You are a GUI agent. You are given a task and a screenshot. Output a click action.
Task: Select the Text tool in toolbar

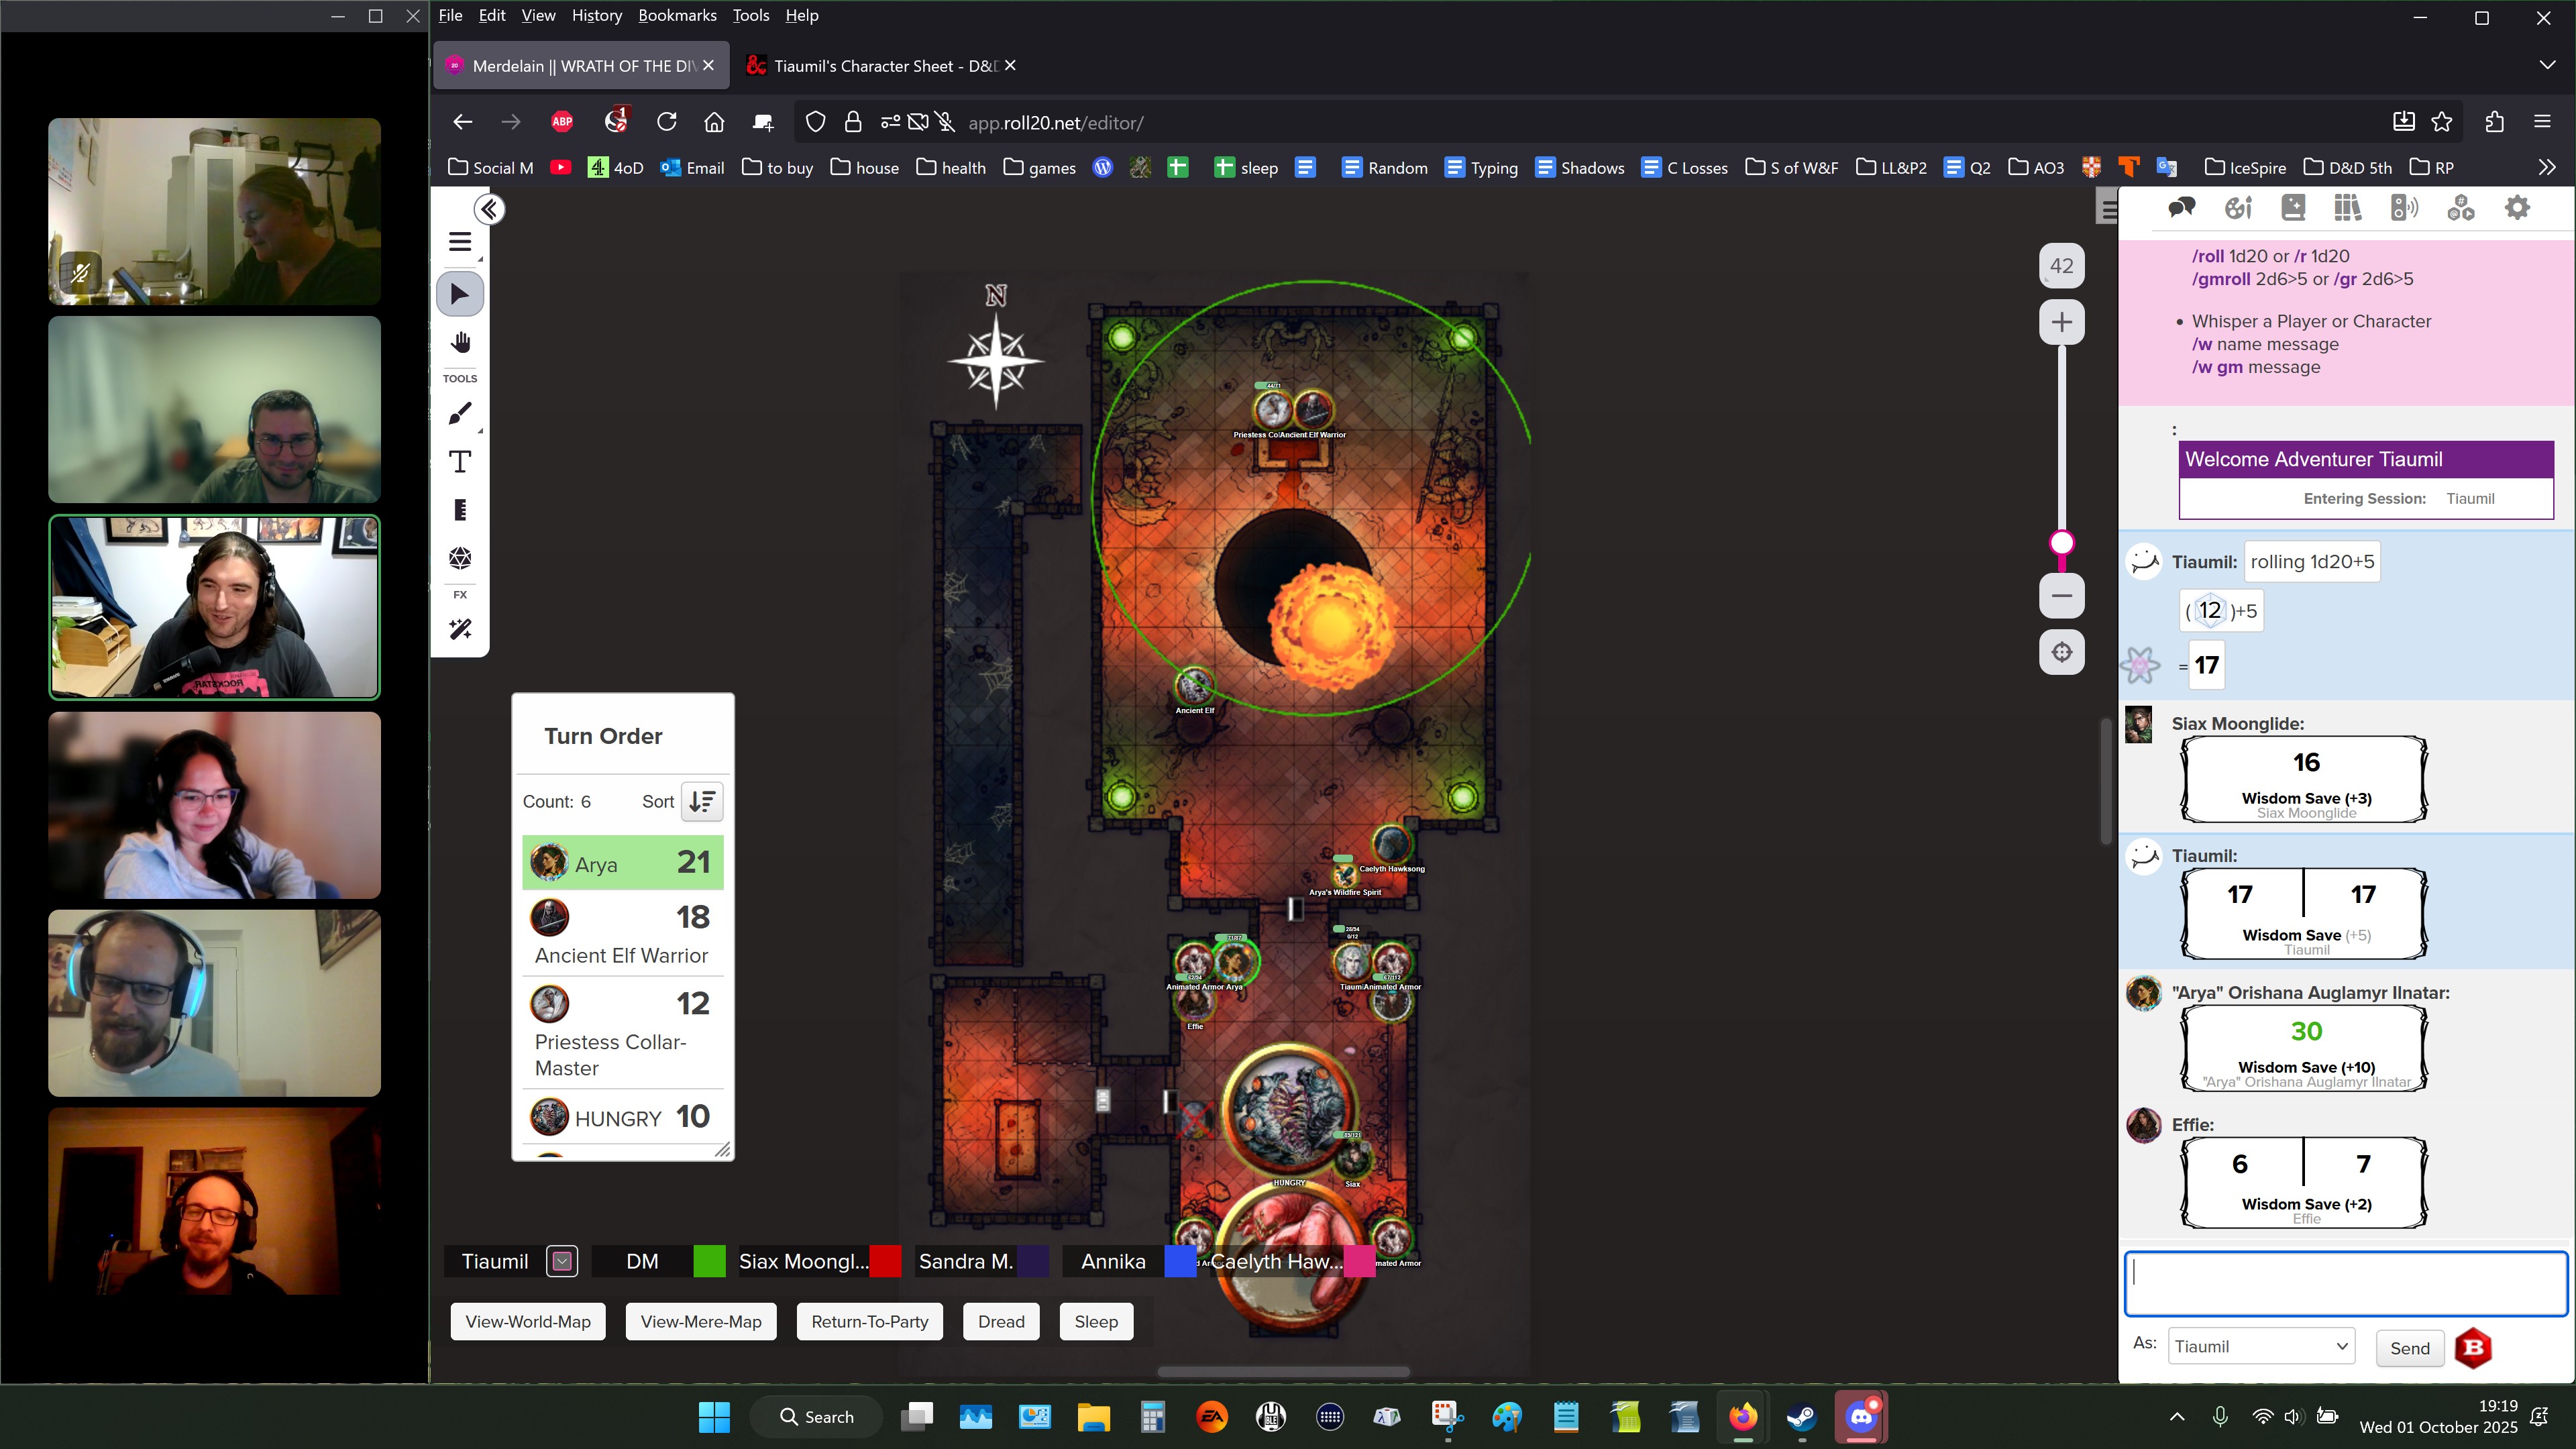pyautogui.click(x=460, y=462)
